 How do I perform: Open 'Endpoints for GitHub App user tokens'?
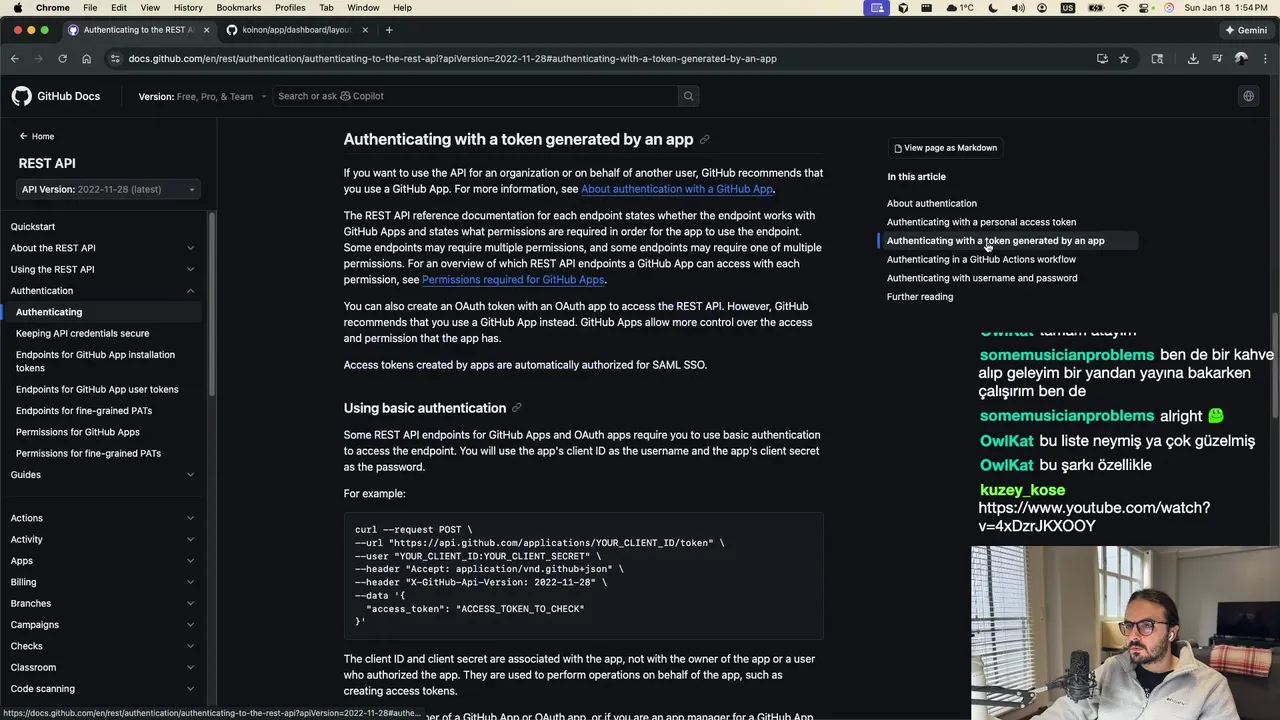[97, 389]
